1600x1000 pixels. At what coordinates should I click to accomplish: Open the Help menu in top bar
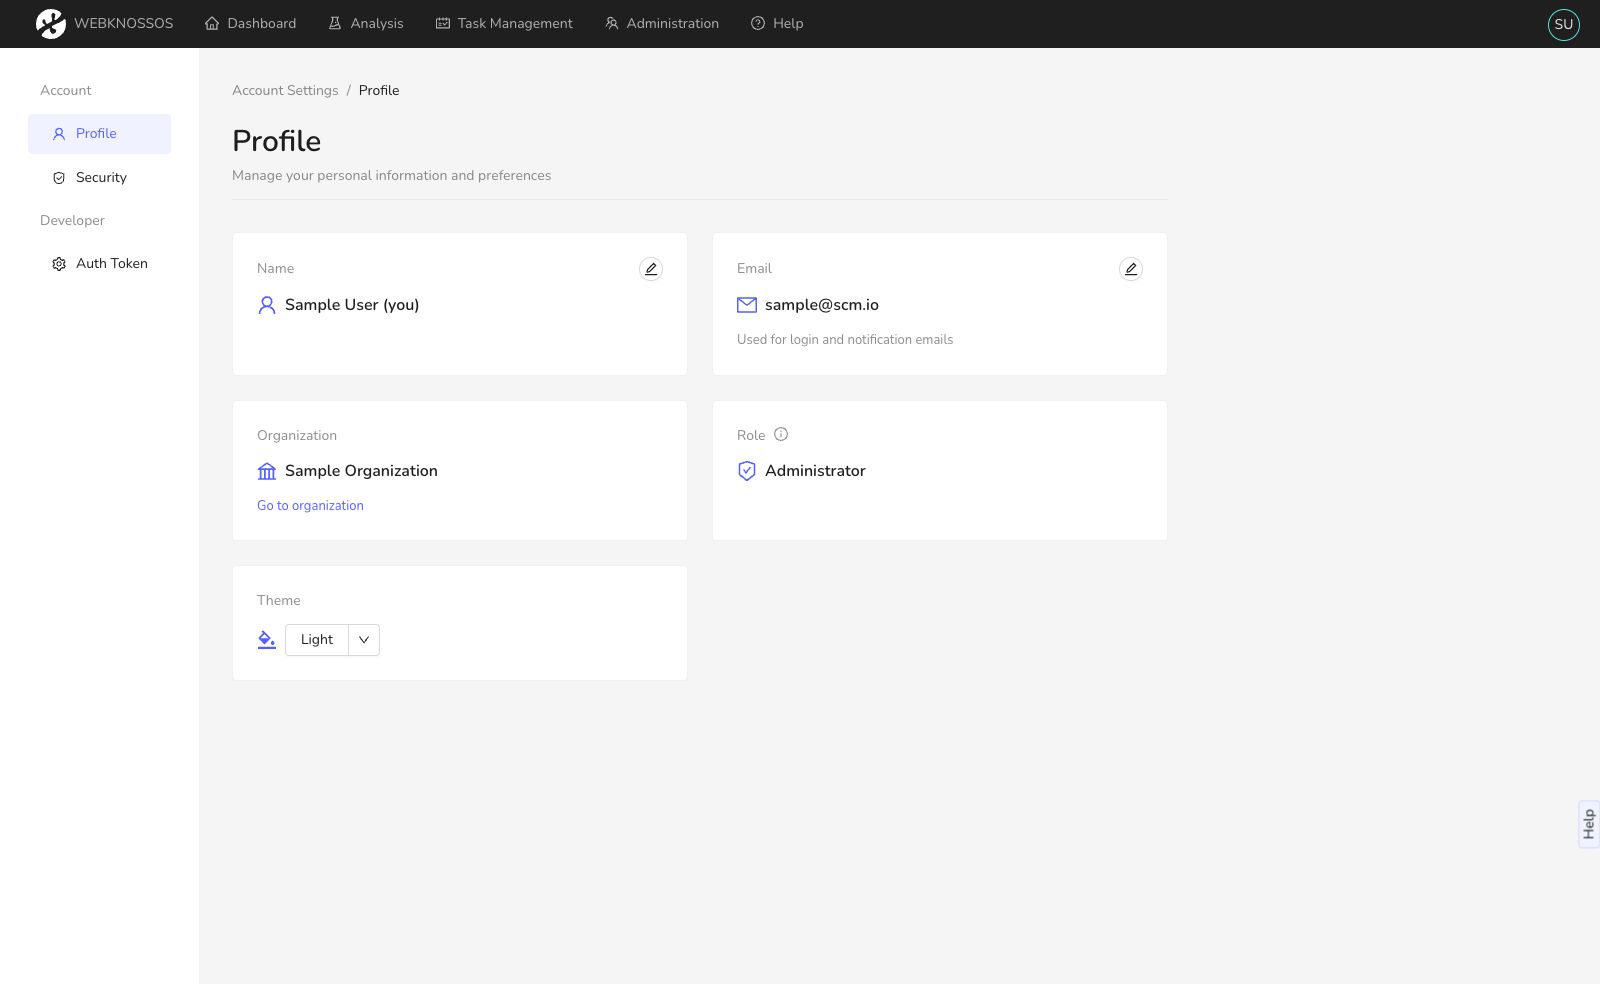click(777, 23)
